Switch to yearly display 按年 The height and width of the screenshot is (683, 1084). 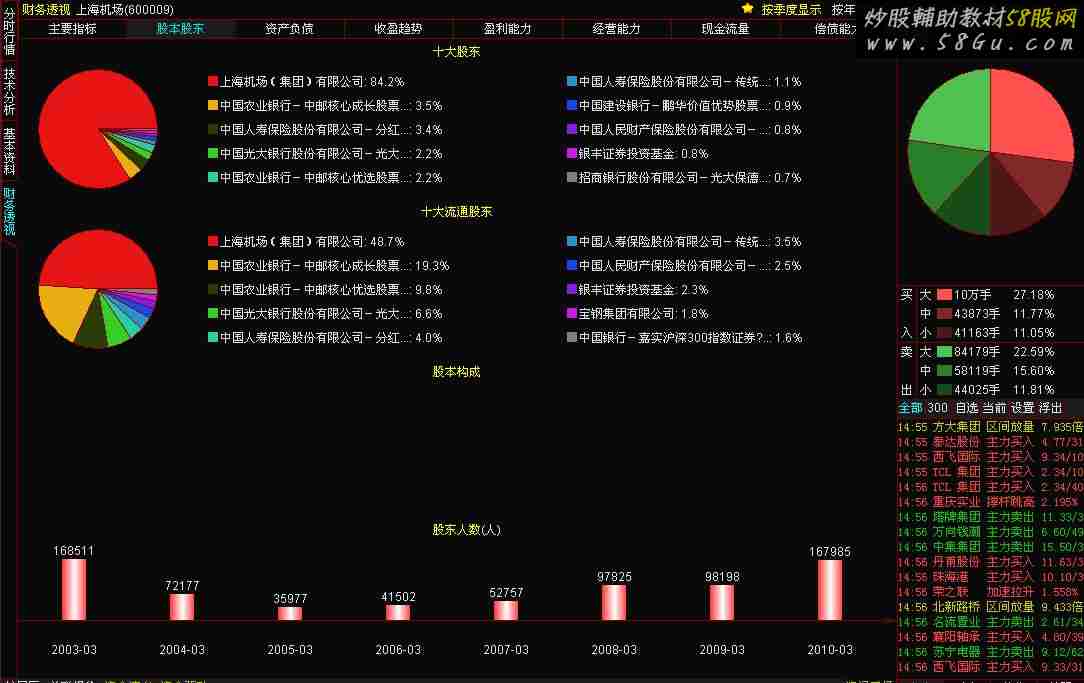tap(843, 10)
